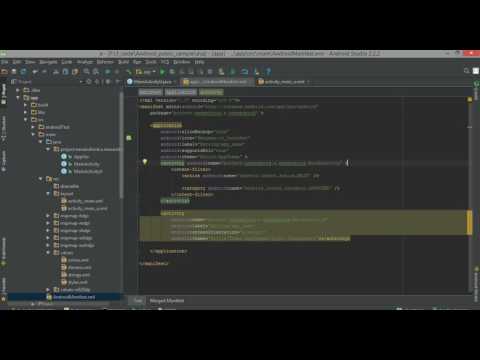480x360 pixels.
Task: Open the app run configuration dropdown
Action: [146, 72]
